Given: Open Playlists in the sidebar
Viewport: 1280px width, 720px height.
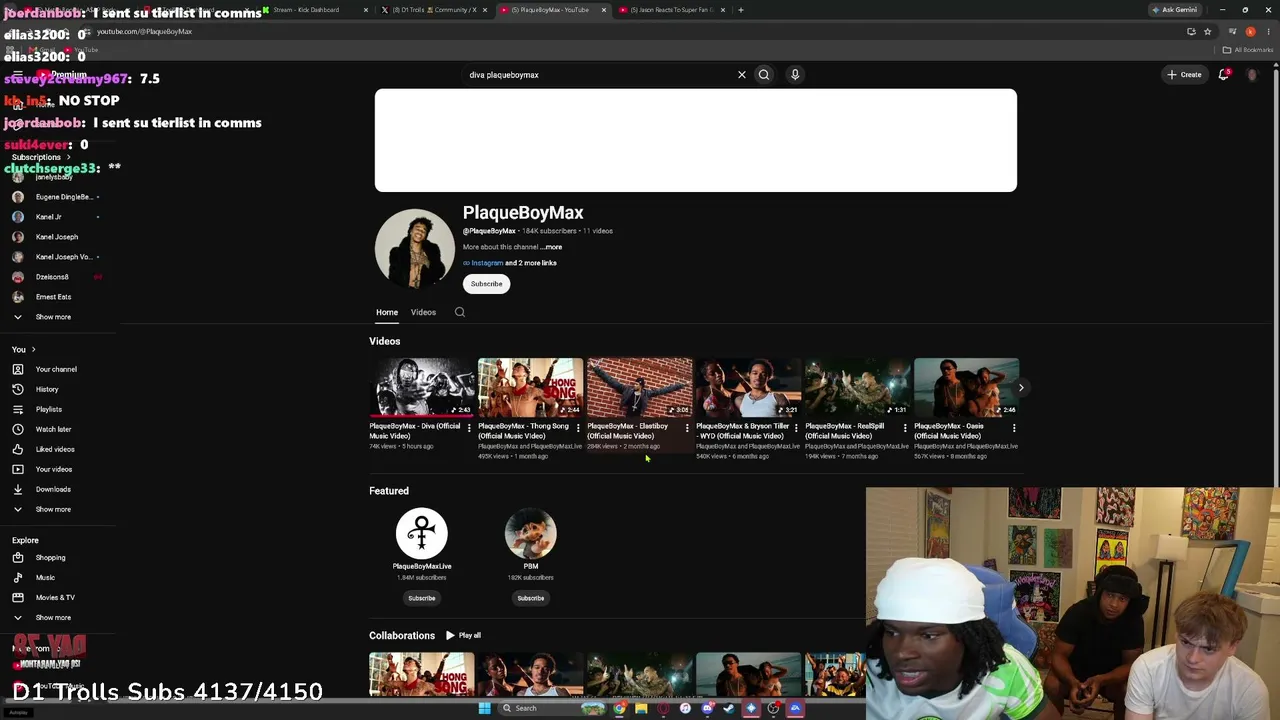Looking at the screenshot, I should [48, 409].
